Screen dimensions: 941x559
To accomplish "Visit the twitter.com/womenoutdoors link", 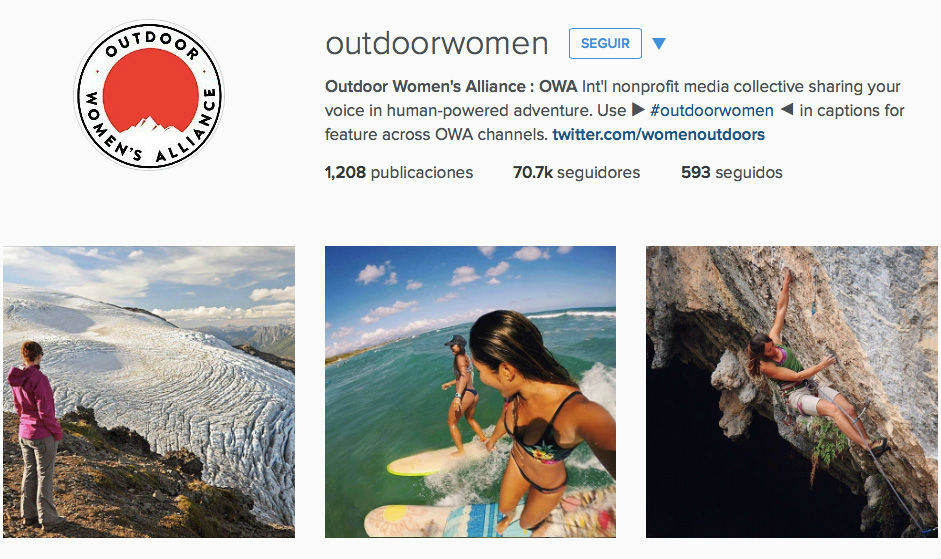I will pos(658,134).
